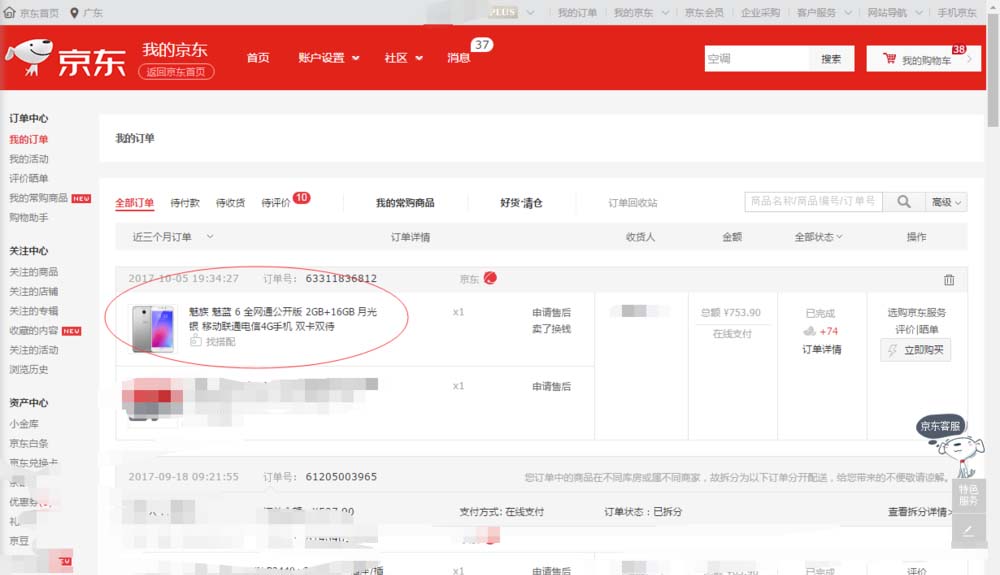Switch to the 待收货 tab
Screen dimensions: 1000x575
[230, 203]
